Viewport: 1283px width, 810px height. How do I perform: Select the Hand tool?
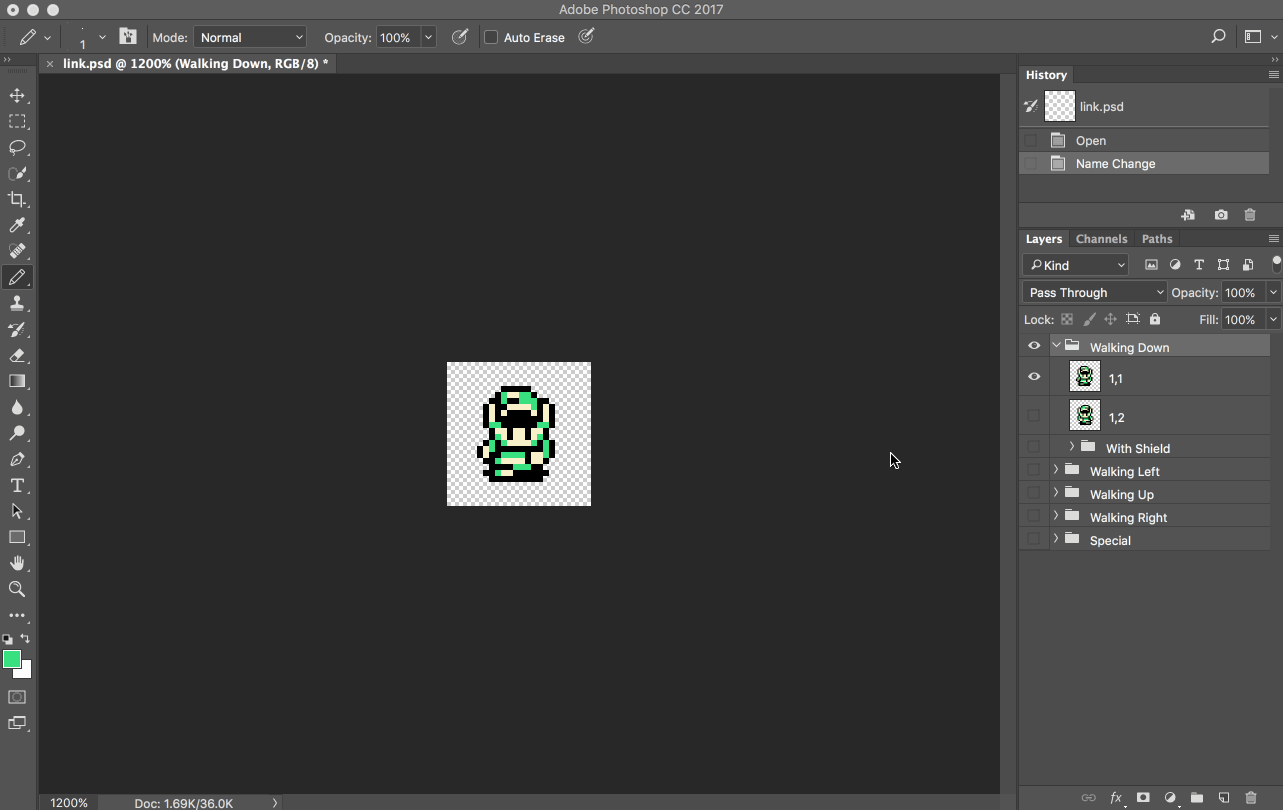click(x=17, y=564)
